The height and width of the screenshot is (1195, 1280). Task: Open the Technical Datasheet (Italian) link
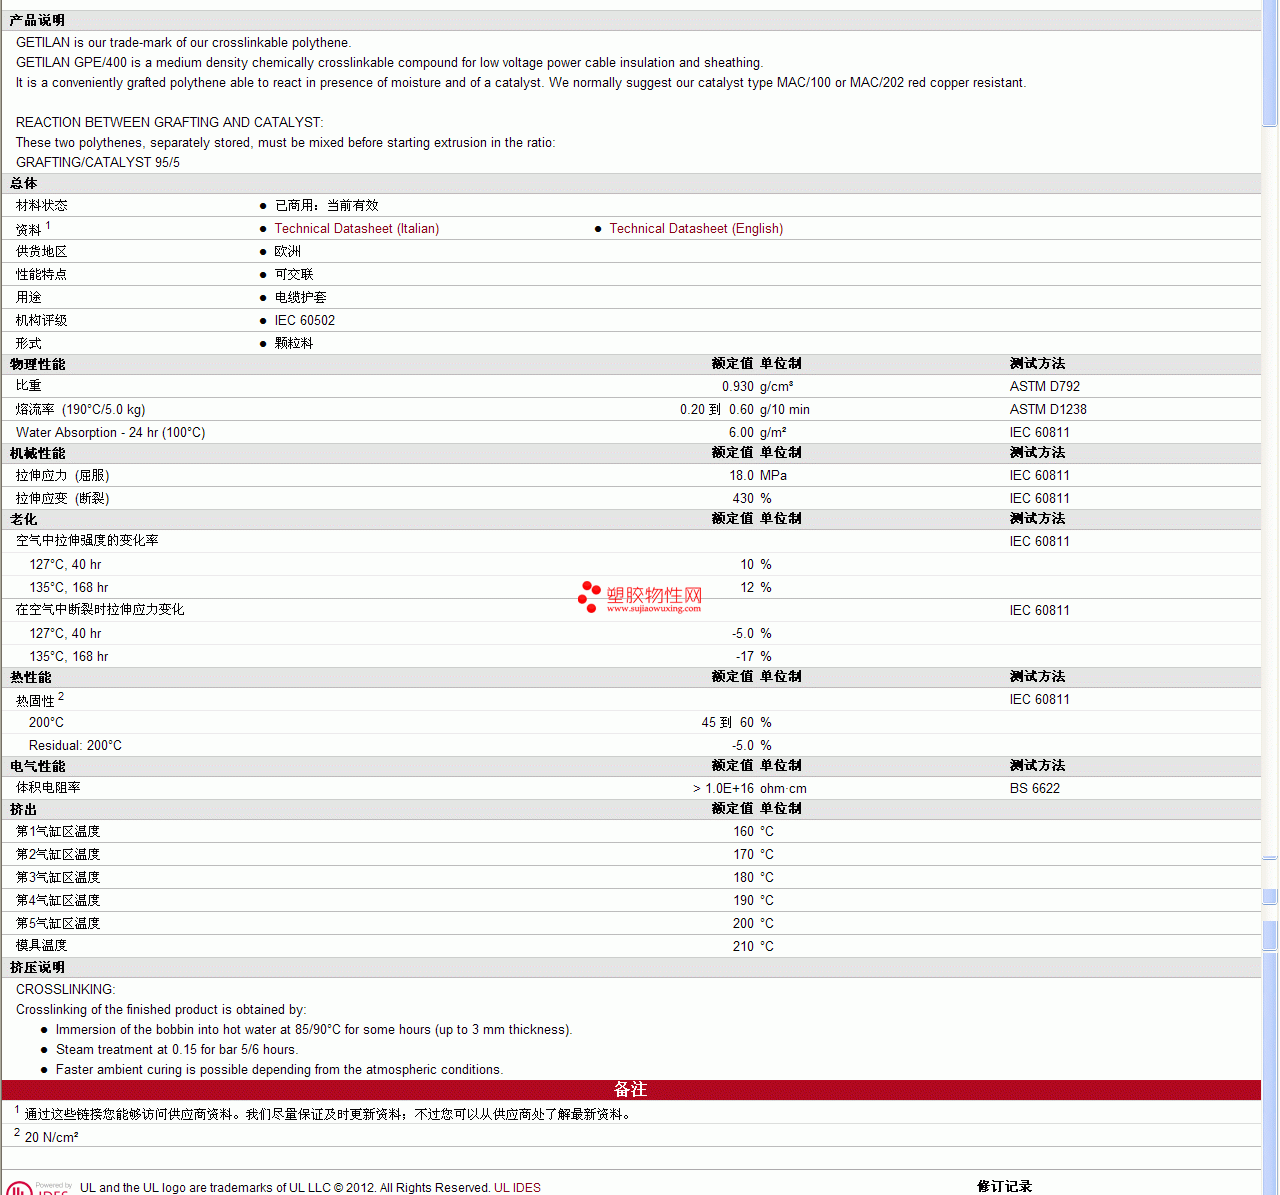(x=357, y=229)
